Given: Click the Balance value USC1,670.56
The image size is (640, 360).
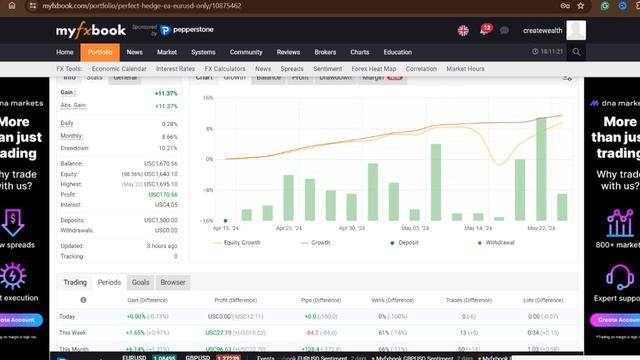Looking at the screenshot, I should (x=160, y=164).
